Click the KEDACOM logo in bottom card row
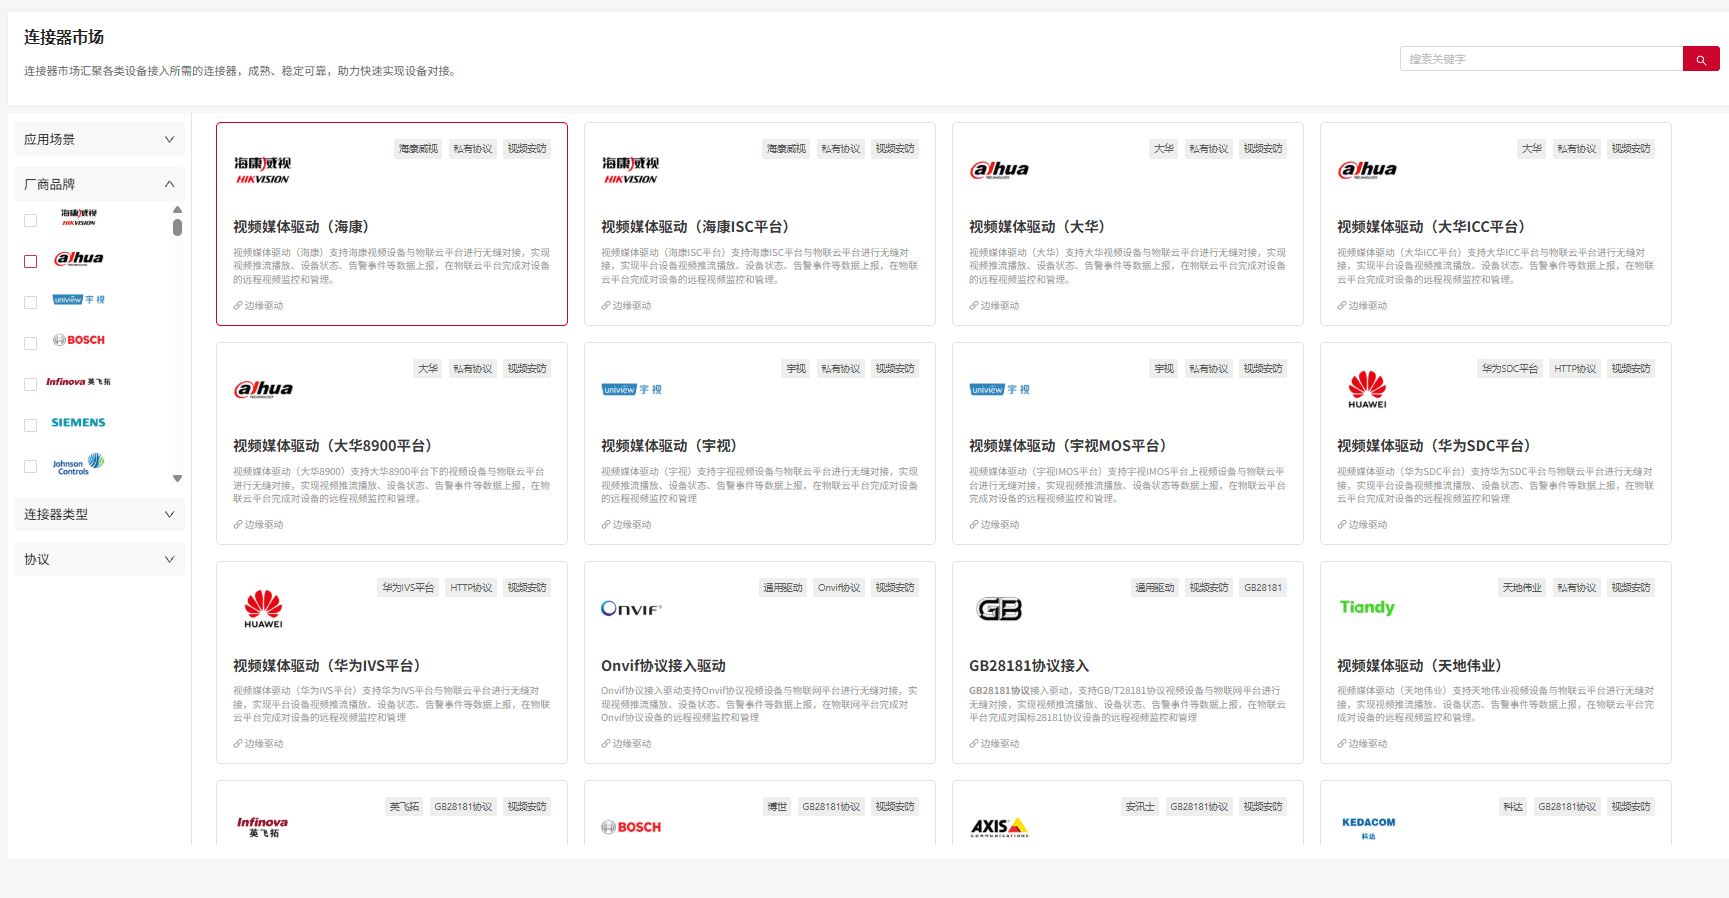The image size is (1729, 898). [1368, 827]
